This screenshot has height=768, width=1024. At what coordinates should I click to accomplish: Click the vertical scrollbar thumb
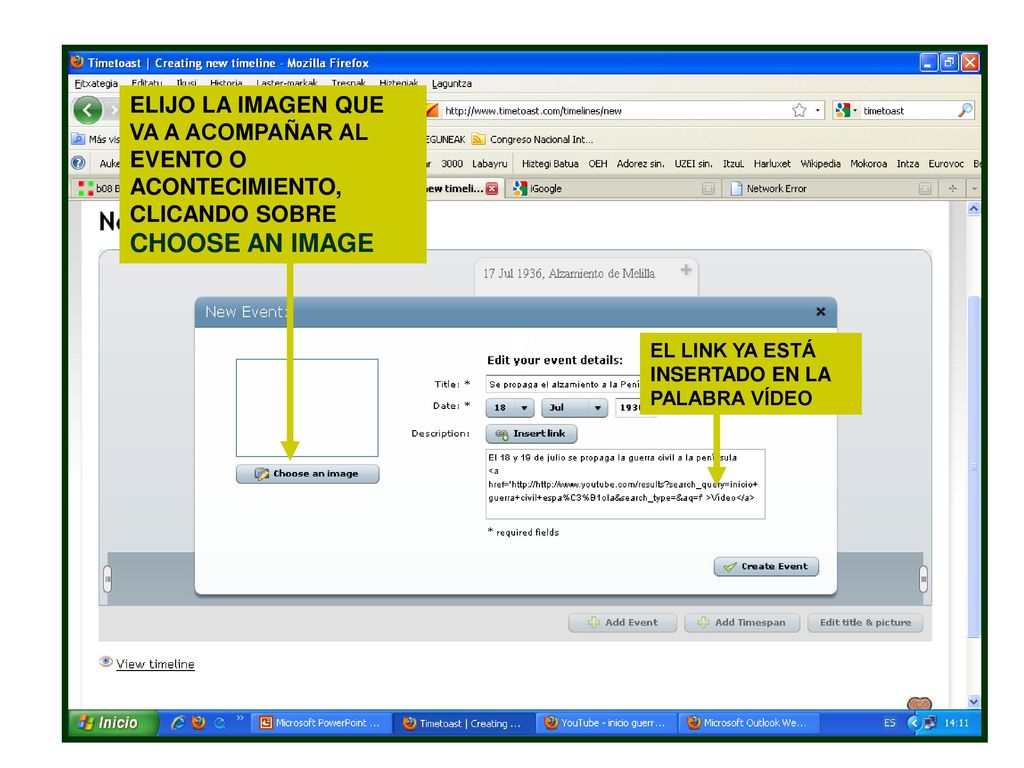[x=974, y=467]
